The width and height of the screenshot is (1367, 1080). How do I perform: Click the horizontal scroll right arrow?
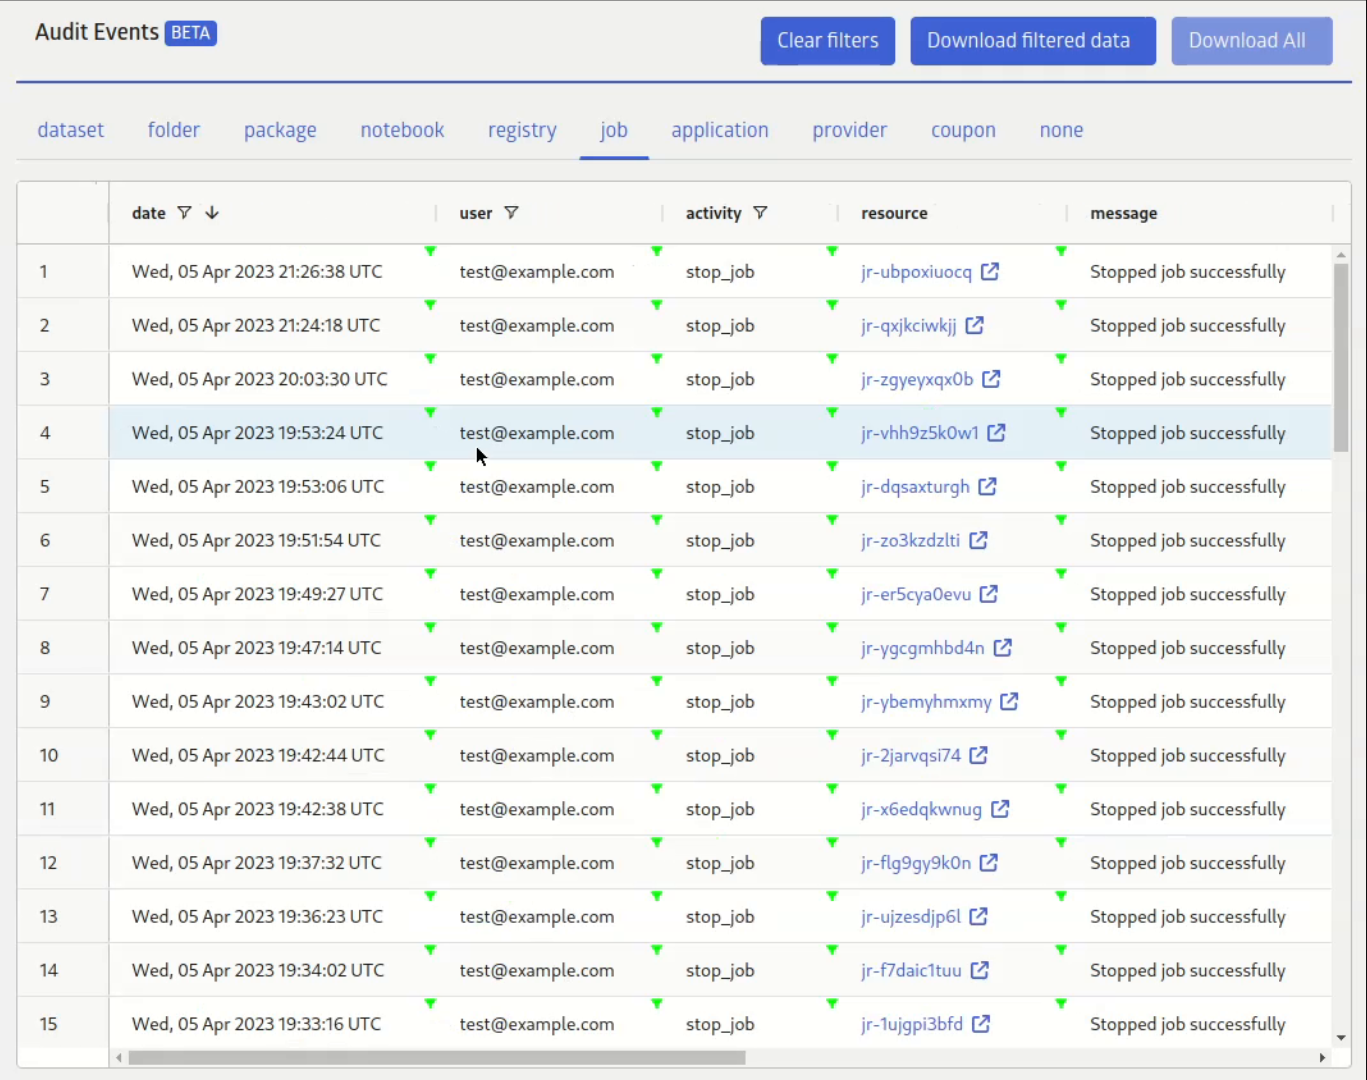(x=1322, y=1058)
